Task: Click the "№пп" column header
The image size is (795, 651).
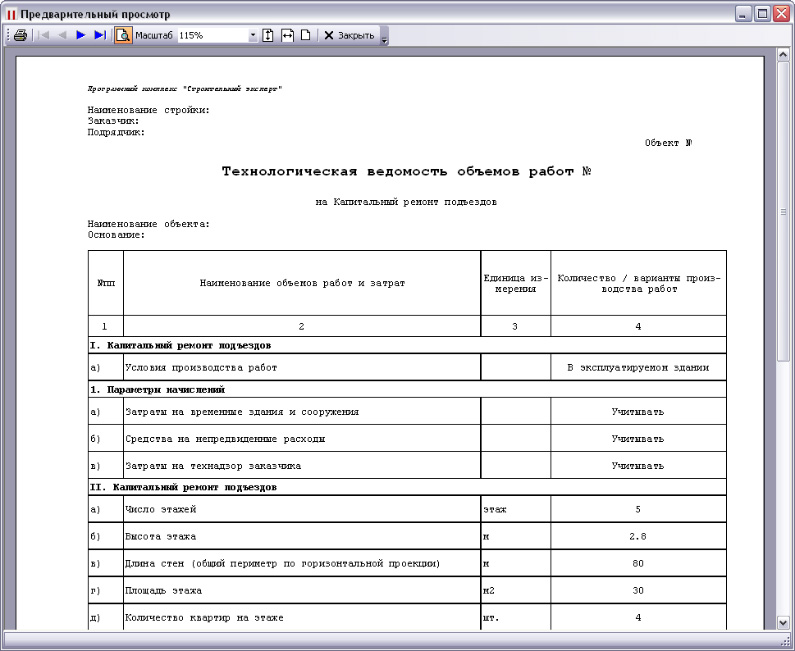Action: click(x=106, y=283)
